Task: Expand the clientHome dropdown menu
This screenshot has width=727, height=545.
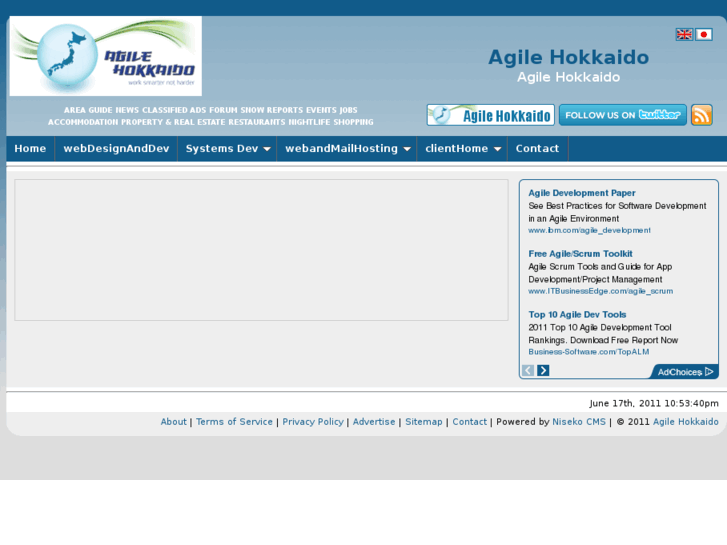Action: coord(462,148)
